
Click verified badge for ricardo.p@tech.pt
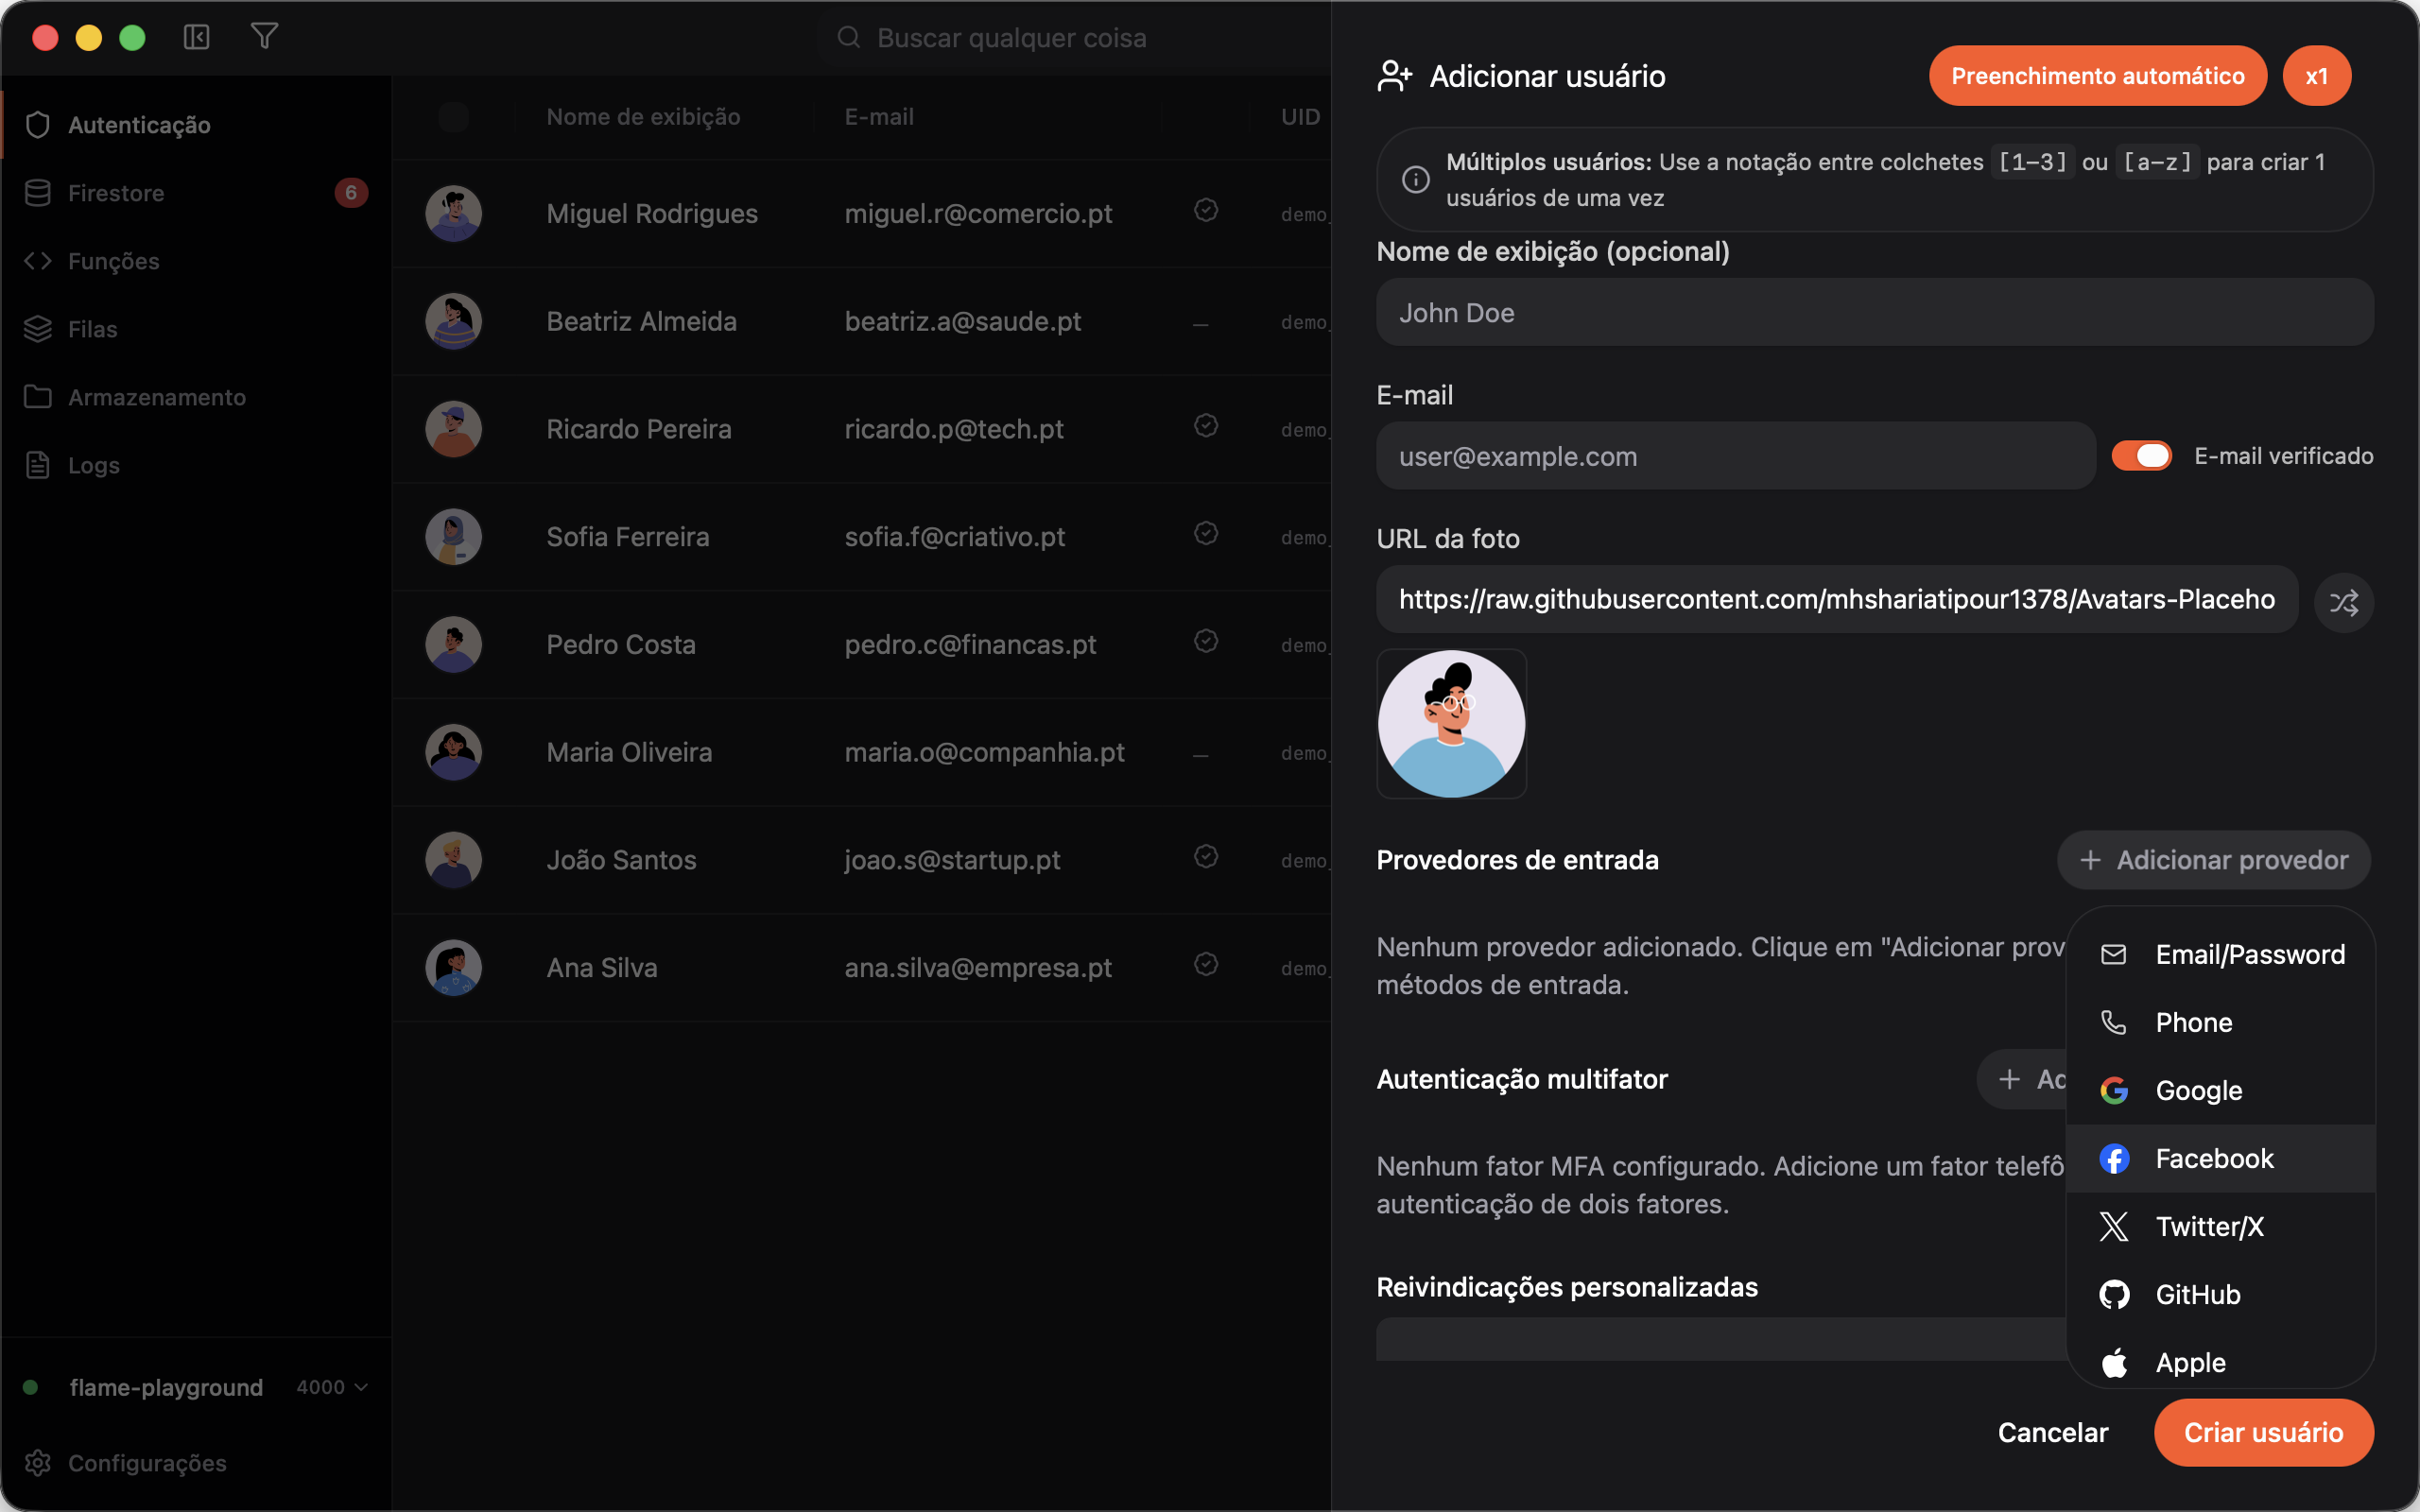[1206, 426]
